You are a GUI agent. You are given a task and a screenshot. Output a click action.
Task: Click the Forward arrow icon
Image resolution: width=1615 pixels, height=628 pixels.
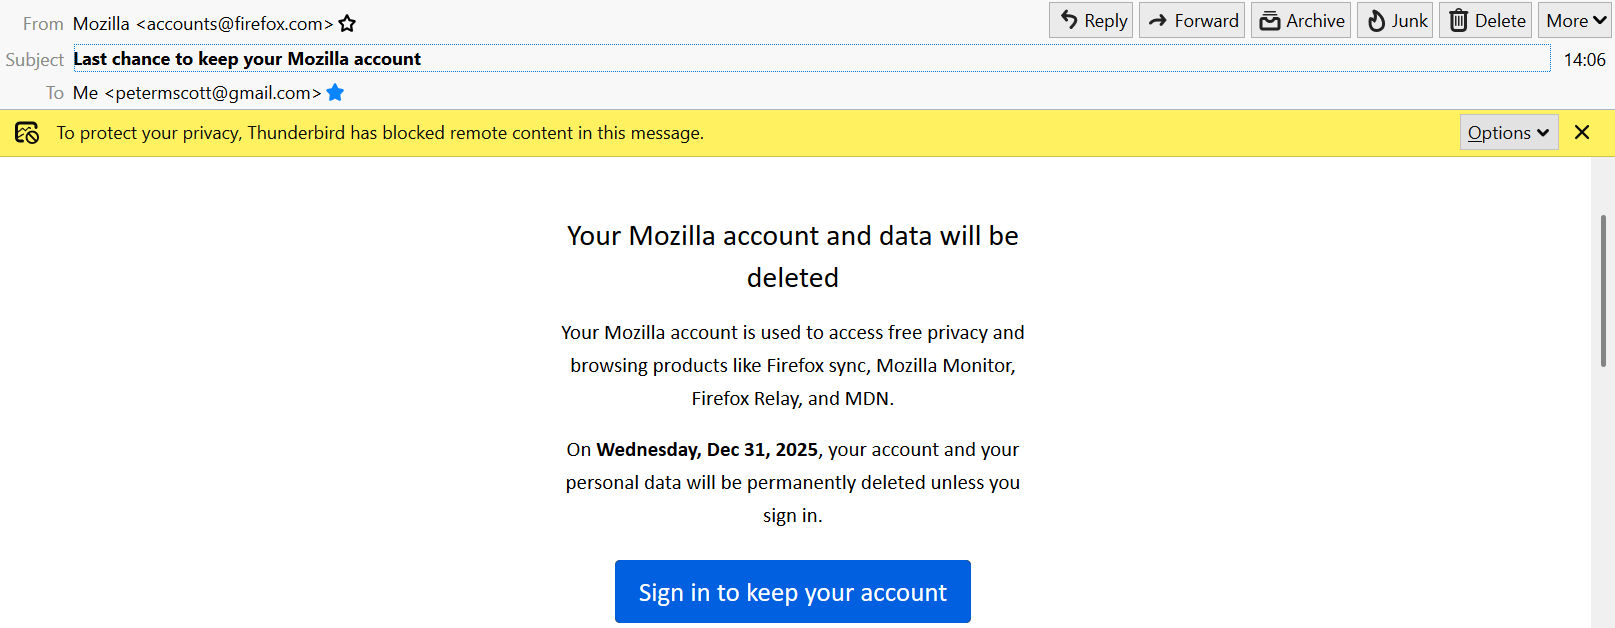(x=1158, y=20)
